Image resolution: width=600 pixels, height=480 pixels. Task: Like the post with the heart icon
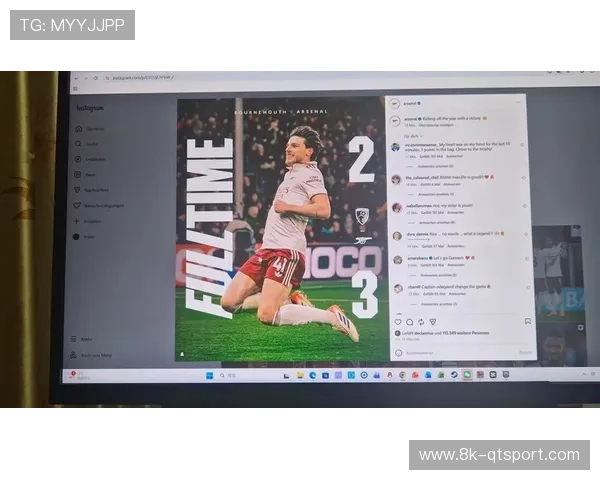397,322
